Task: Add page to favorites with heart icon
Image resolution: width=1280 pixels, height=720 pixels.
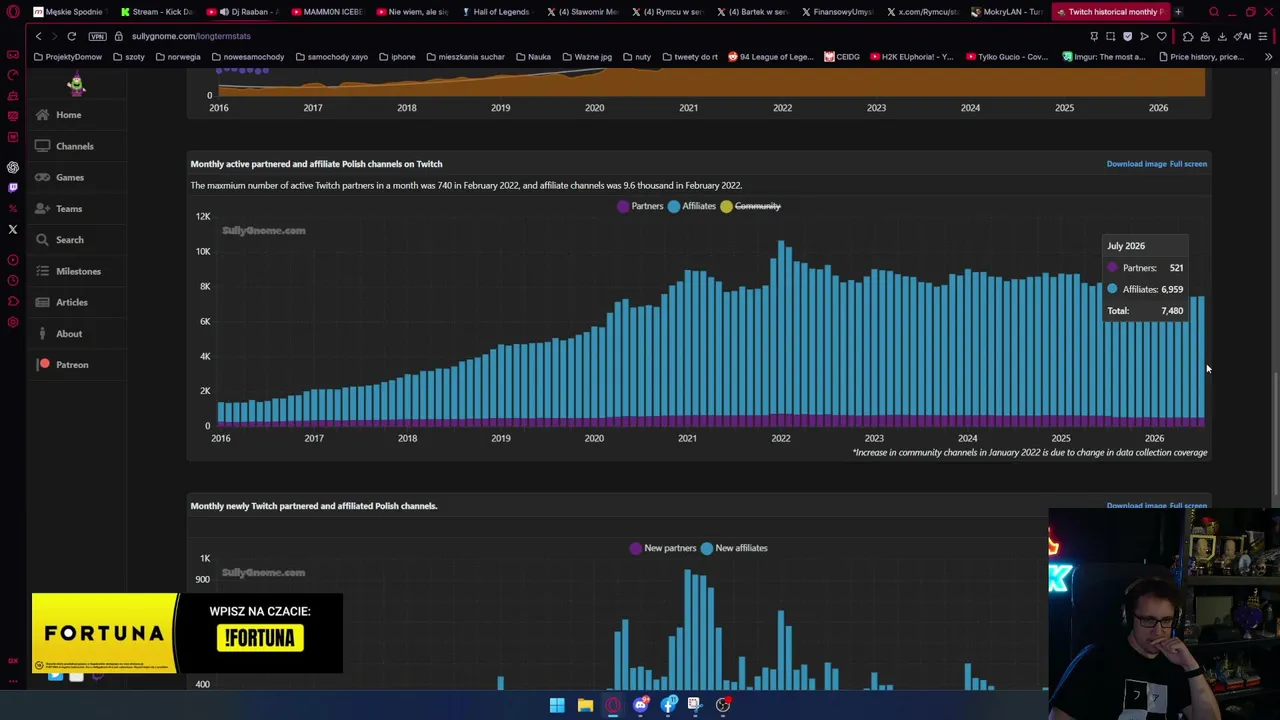Action: point(1161,36)
